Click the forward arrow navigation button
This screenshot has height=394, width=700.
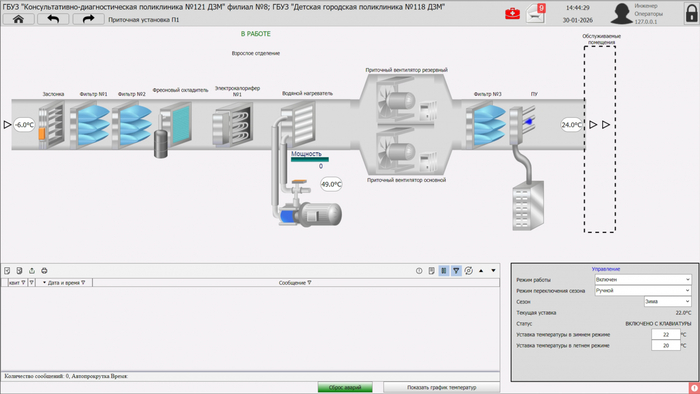88,19
